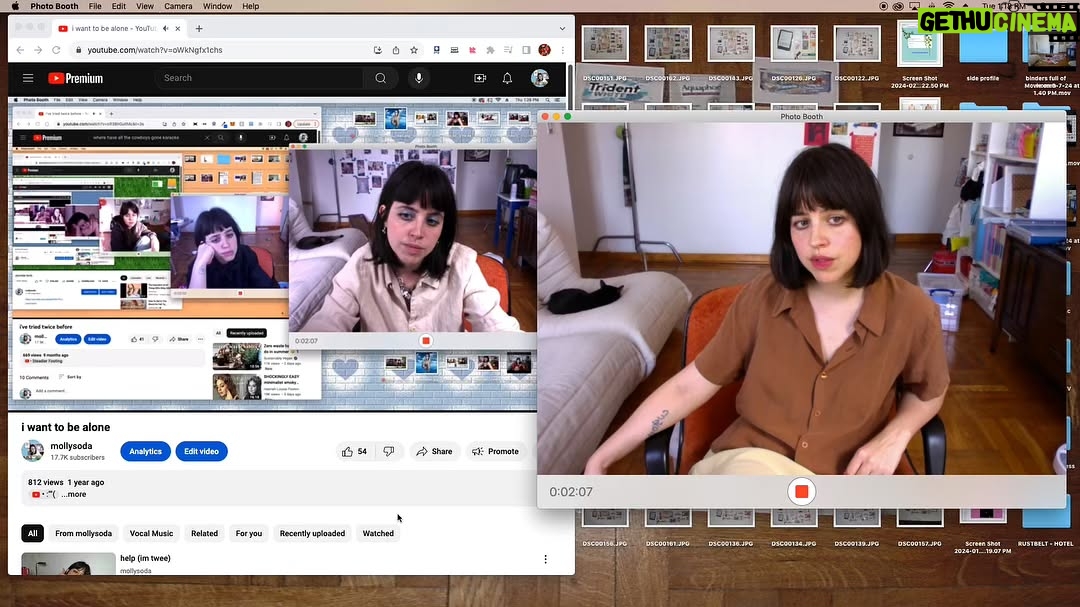1080x607 pixels.
Task: Open the Camera menu
Action: (x=178, y=6)
